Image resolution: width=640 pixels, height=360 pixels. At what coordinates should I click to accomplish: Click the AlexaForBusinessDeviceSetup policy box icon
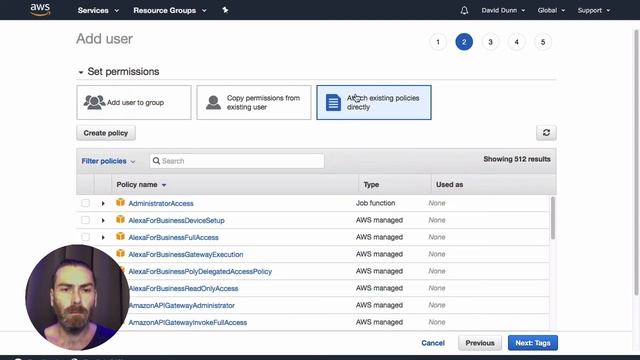(120, 220)
